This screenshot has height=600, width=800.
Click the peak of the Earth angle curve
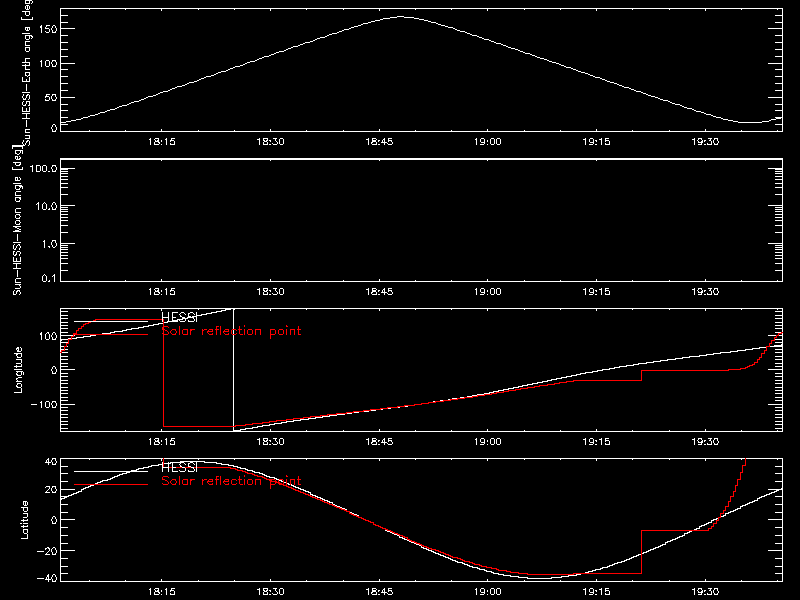tap(400, 17)
